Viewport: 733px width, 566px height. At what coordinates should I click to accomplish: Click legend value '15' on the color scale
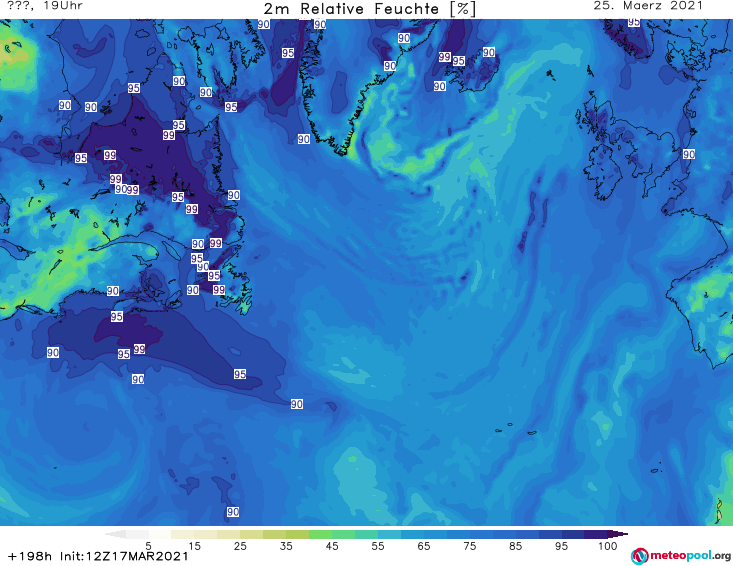point(194,546)
